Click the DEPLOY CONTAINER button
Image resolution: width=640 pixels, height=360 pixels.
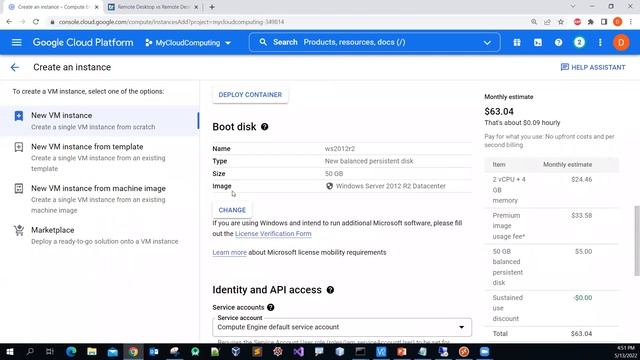tap(250, 95)
